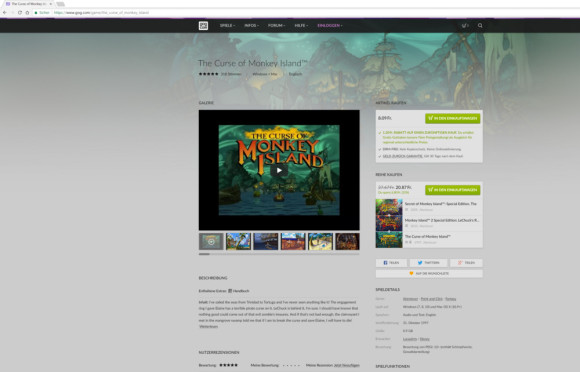This screenshot has width=580, height=372.
Task: Play the Monkey Island trailer video
Action: (279, 170)
